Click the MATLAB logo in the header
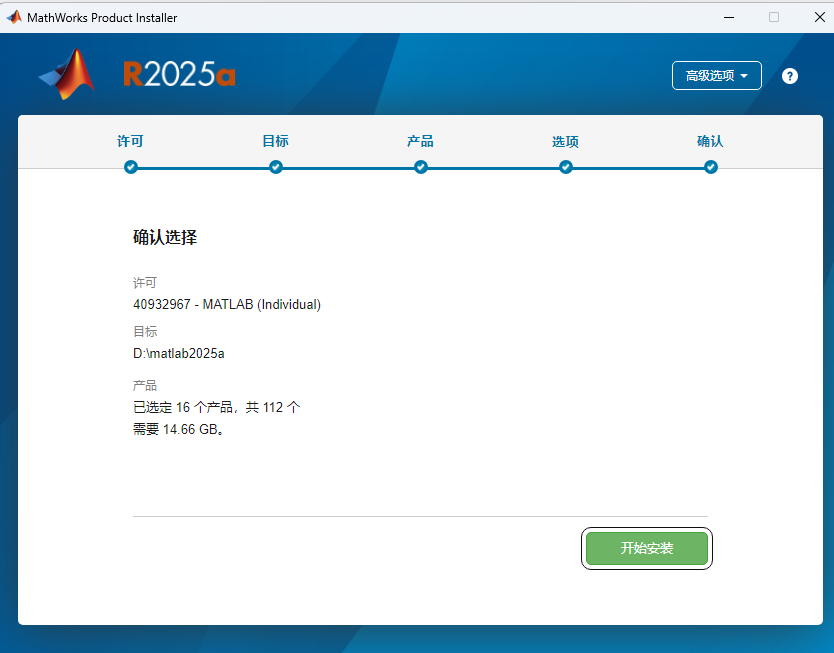834x653 pixels. pyautogui.click(x=68, y=74)
